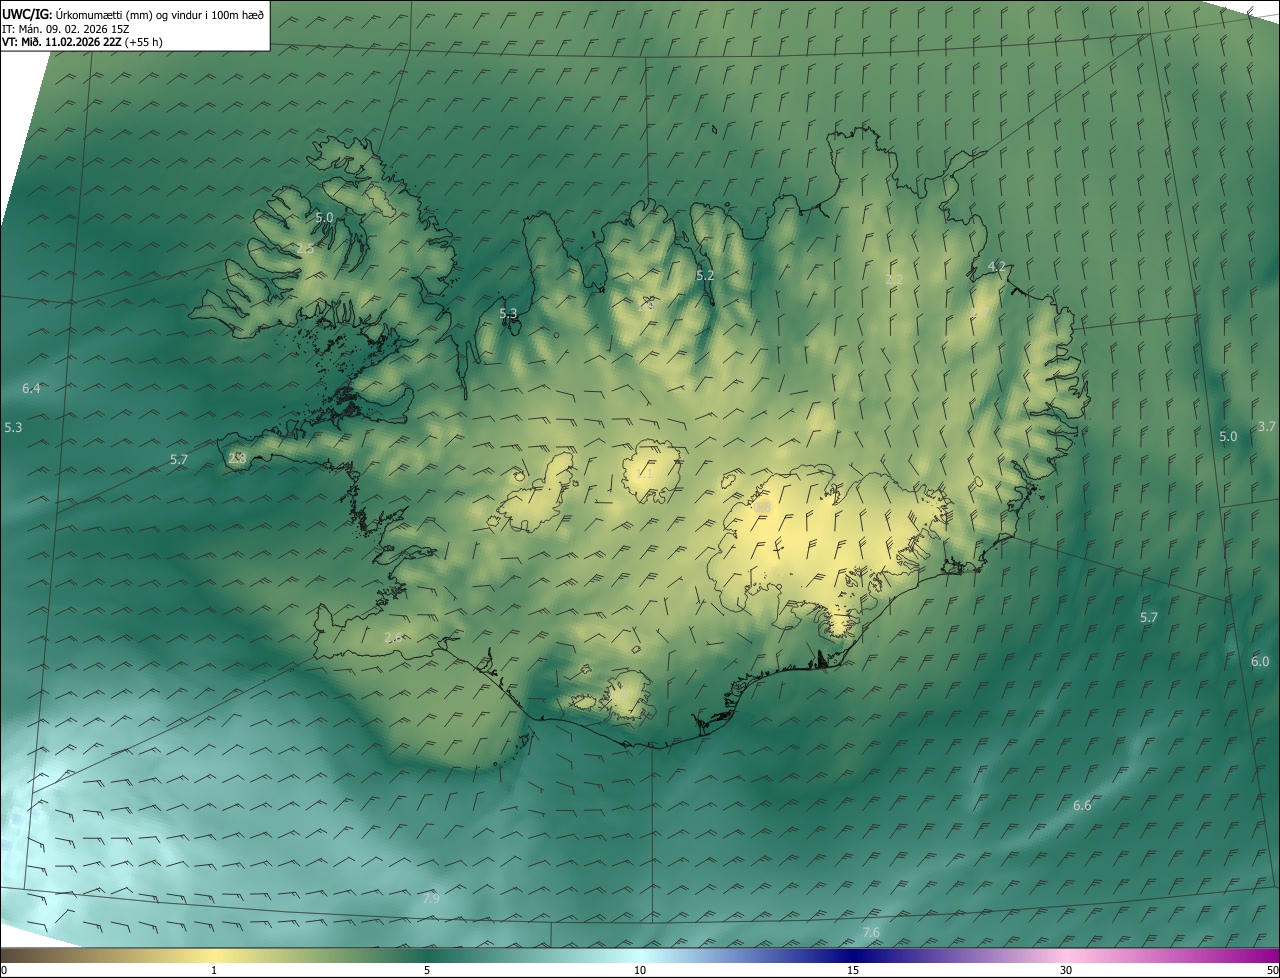The height and width of the screenshot is (978, 1280).
Task: Select the initial time line "IT: Mán. 09. 02. 2026 15Z"
Action: coord(67,28)
